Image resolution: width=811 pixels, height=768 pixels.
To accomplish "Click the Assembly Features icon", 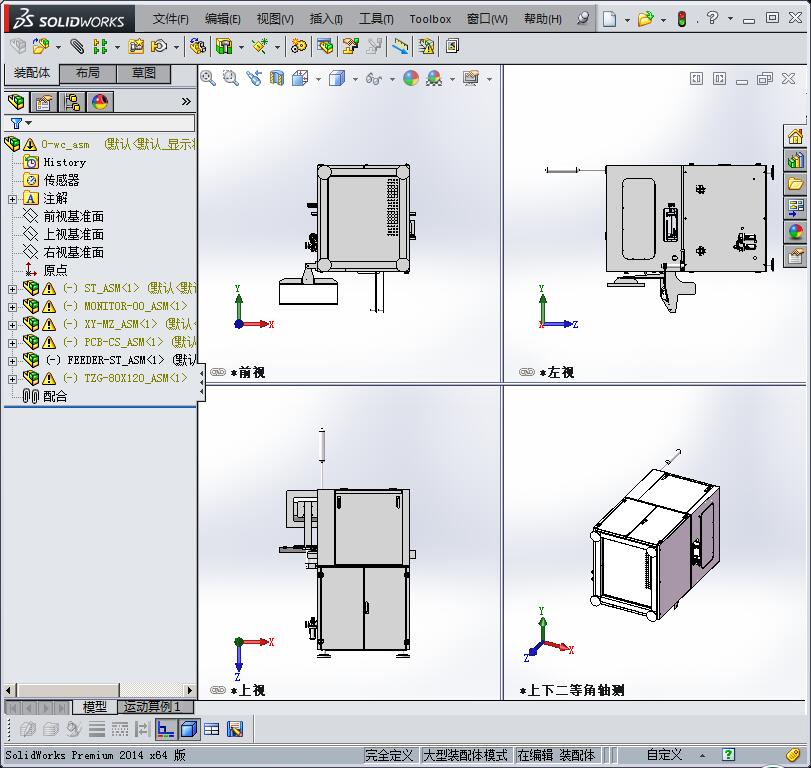I will coord(224,47).
